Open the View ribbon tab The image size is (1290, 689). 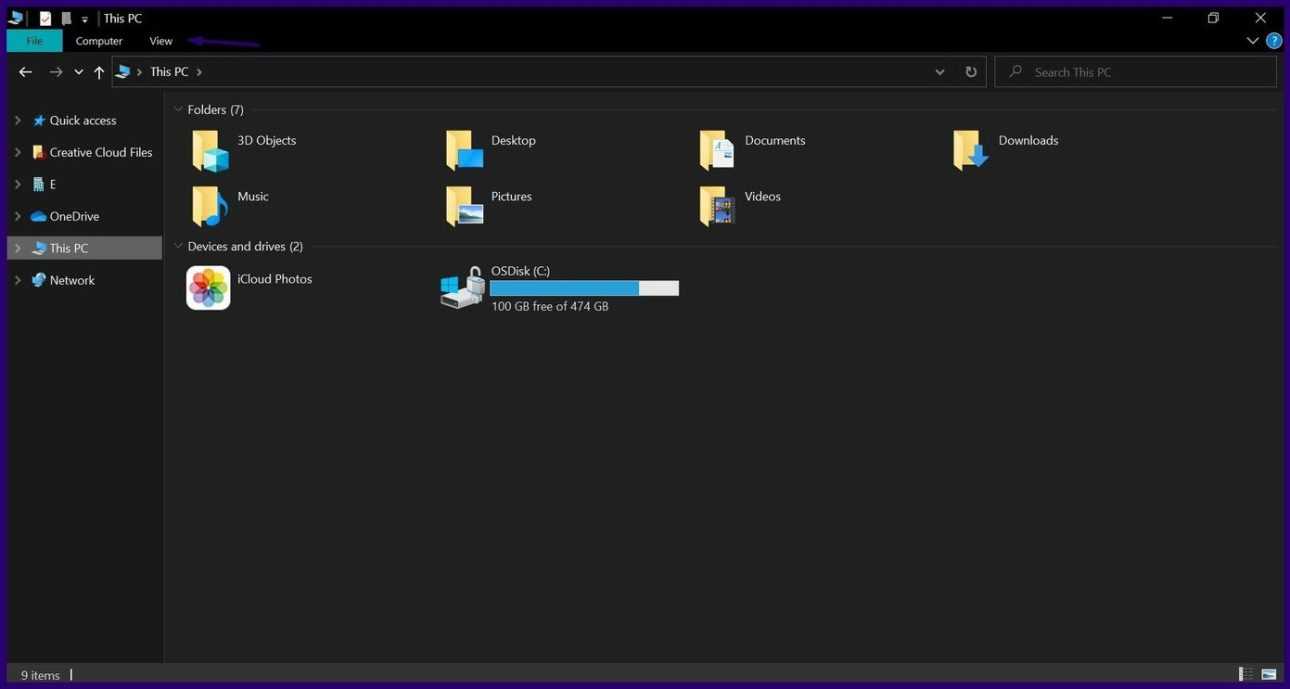tap(161, 41)
